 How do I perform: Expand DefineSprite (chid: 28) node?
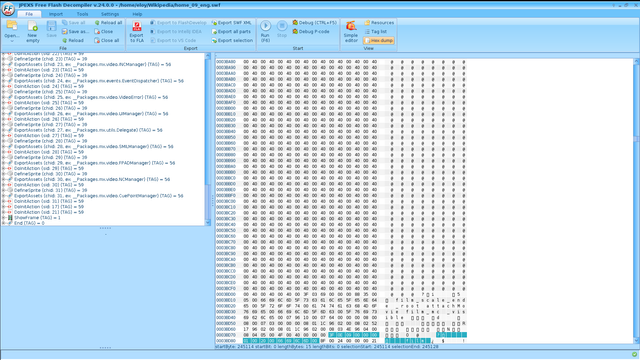click(x=4, y=141)
